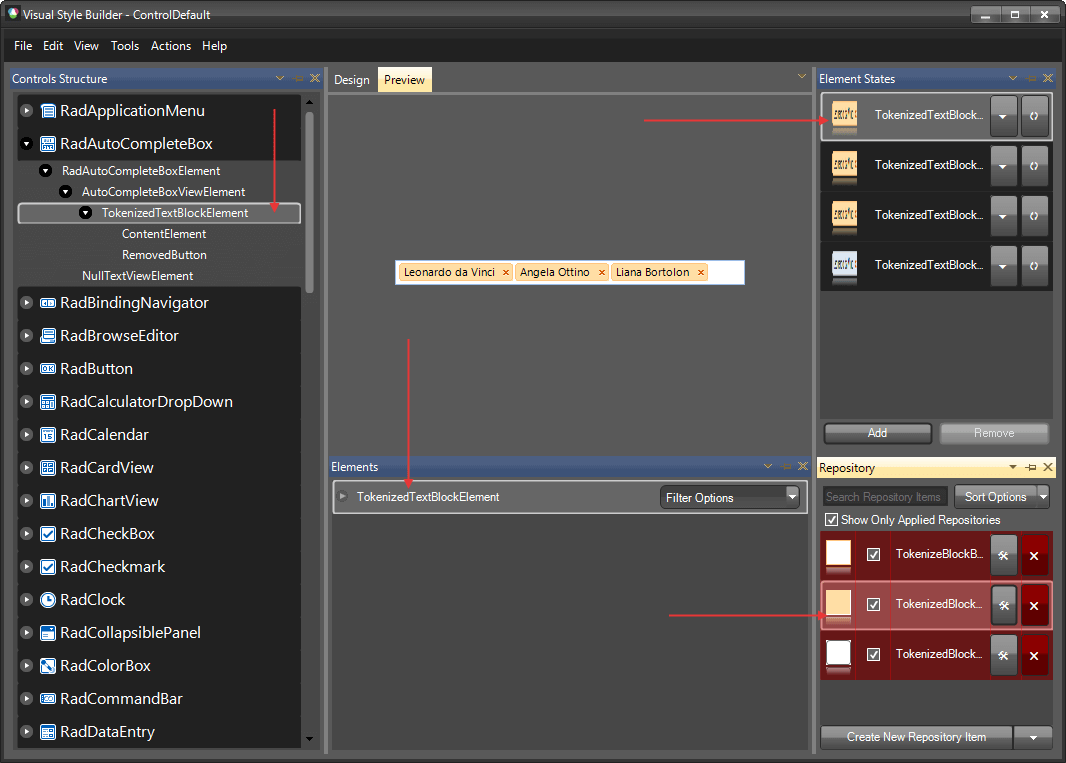Click the code view icon on the first element state
This screenshot has width=1066, height=763.
click(x=1034, y=116)
